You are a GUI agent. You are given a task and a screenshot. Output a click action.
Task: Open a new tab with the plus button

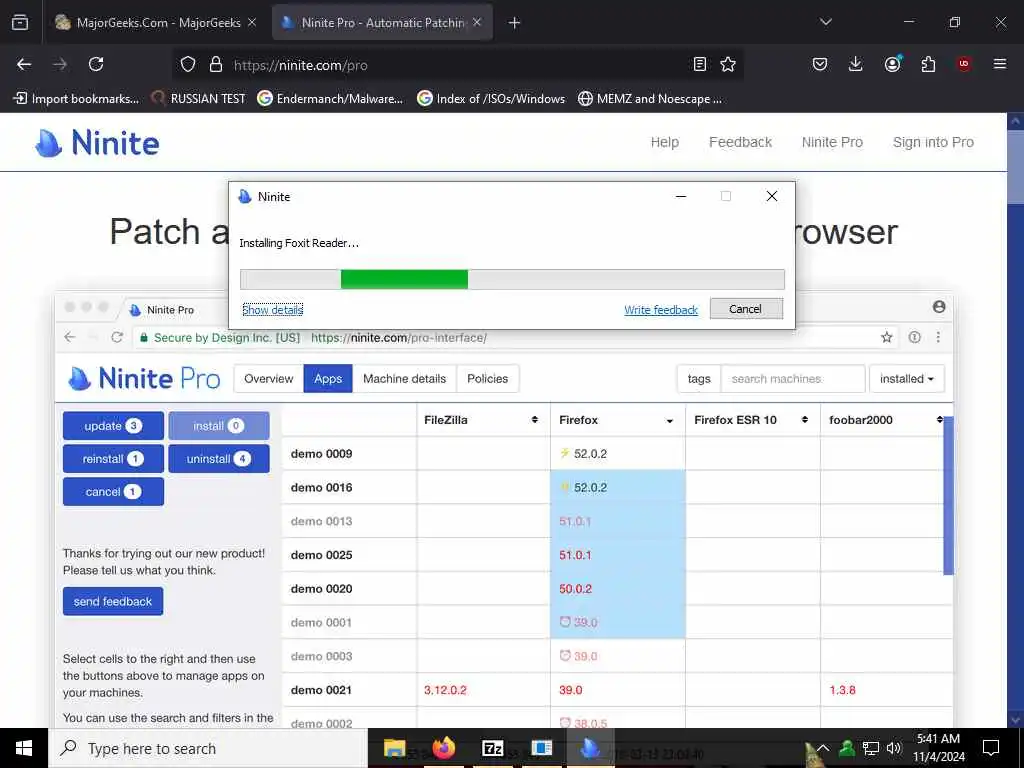point(515,23)
